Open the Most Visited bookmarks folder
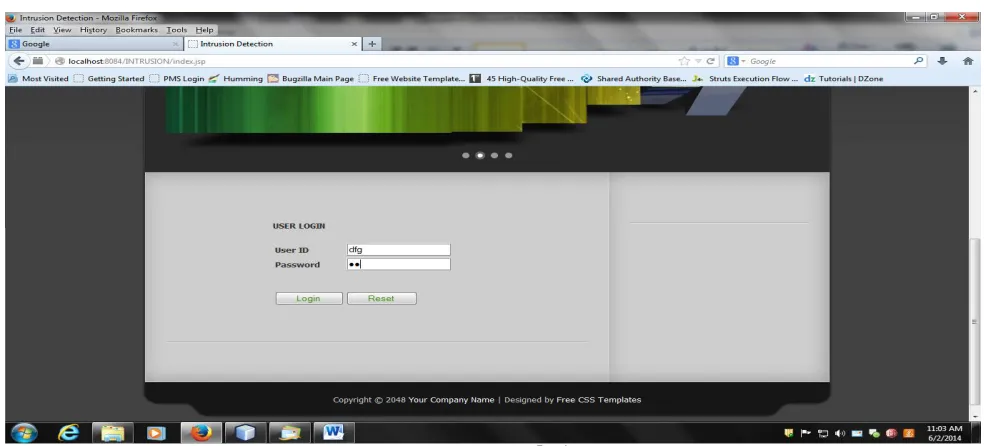Image resolution: width=984 pixels, height=446 pixels. pyautogui.click(x=39, y=78)
